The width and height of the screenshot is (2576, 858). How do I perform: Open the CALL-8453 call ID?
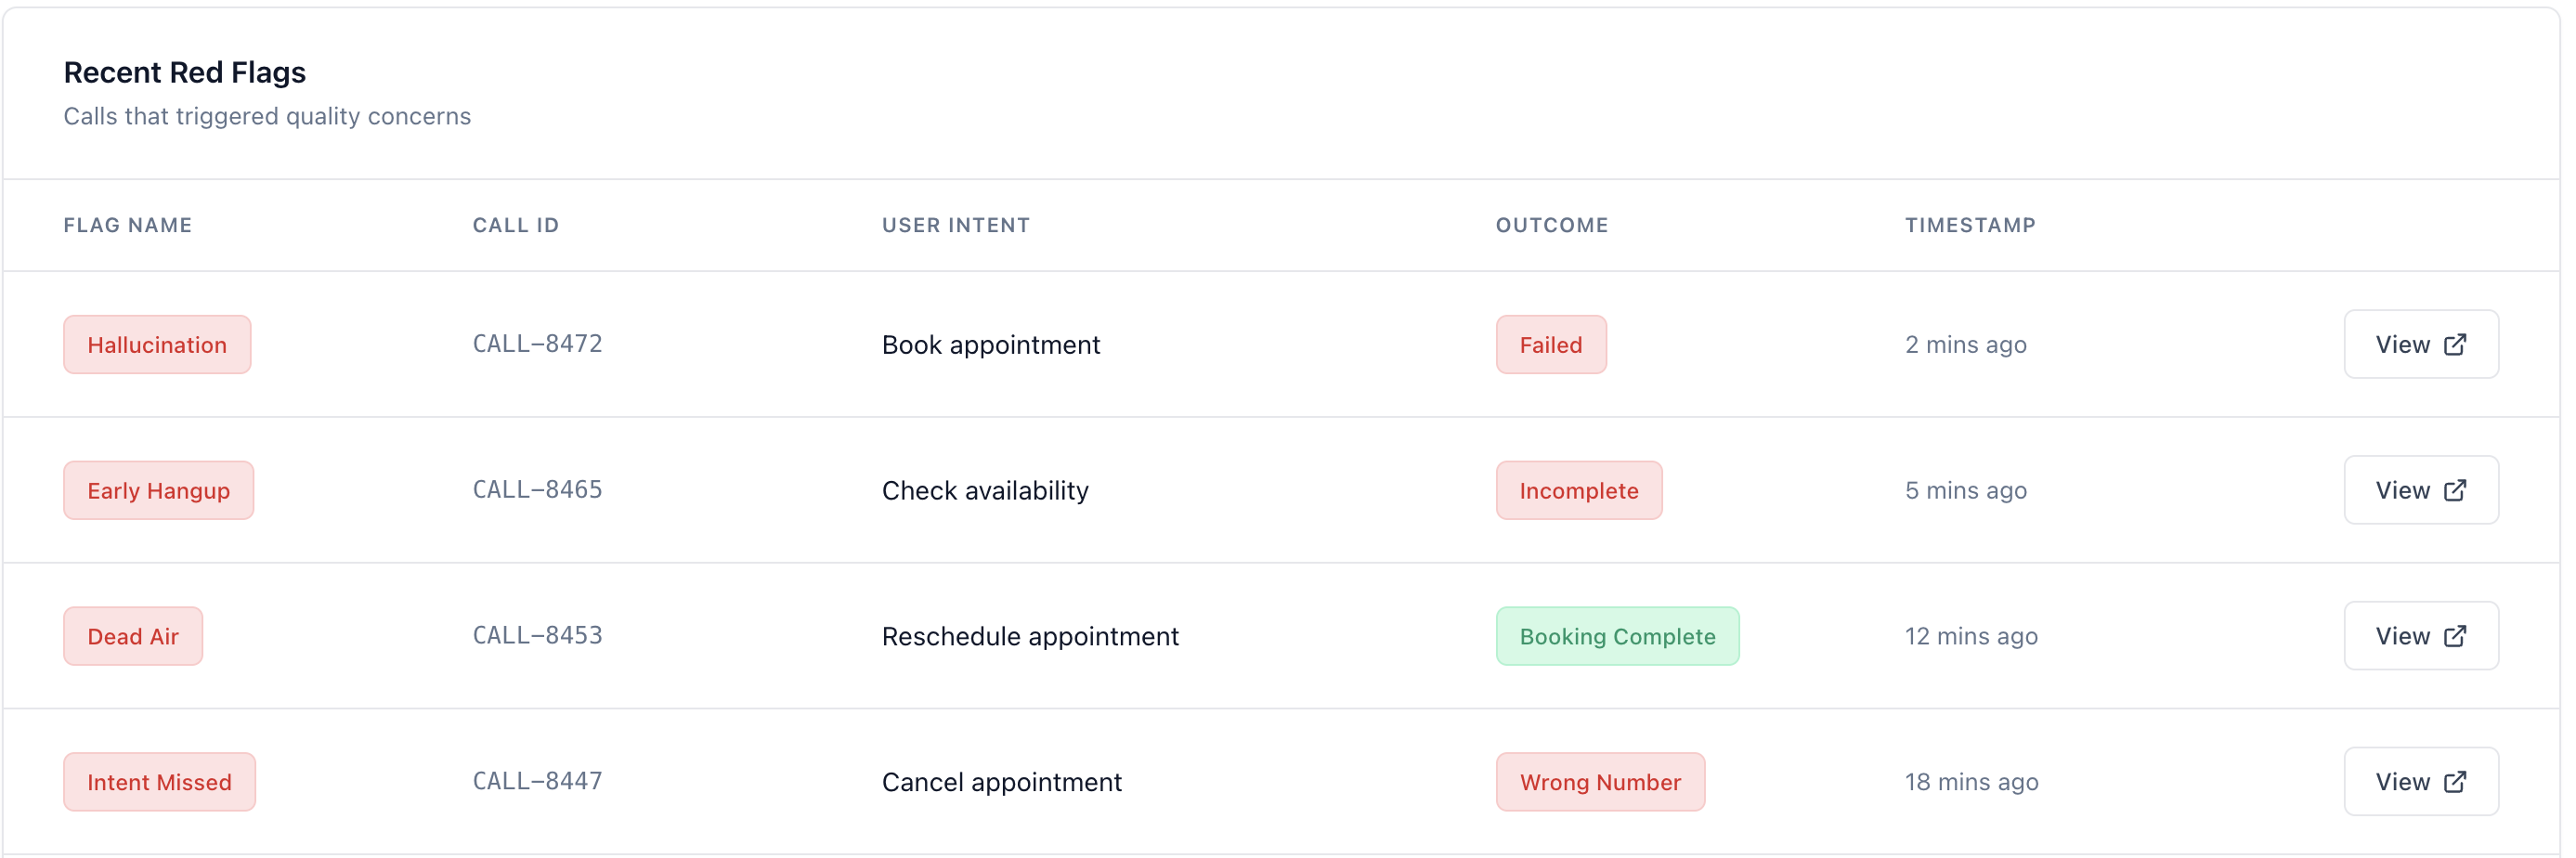(x=537, y=636)
